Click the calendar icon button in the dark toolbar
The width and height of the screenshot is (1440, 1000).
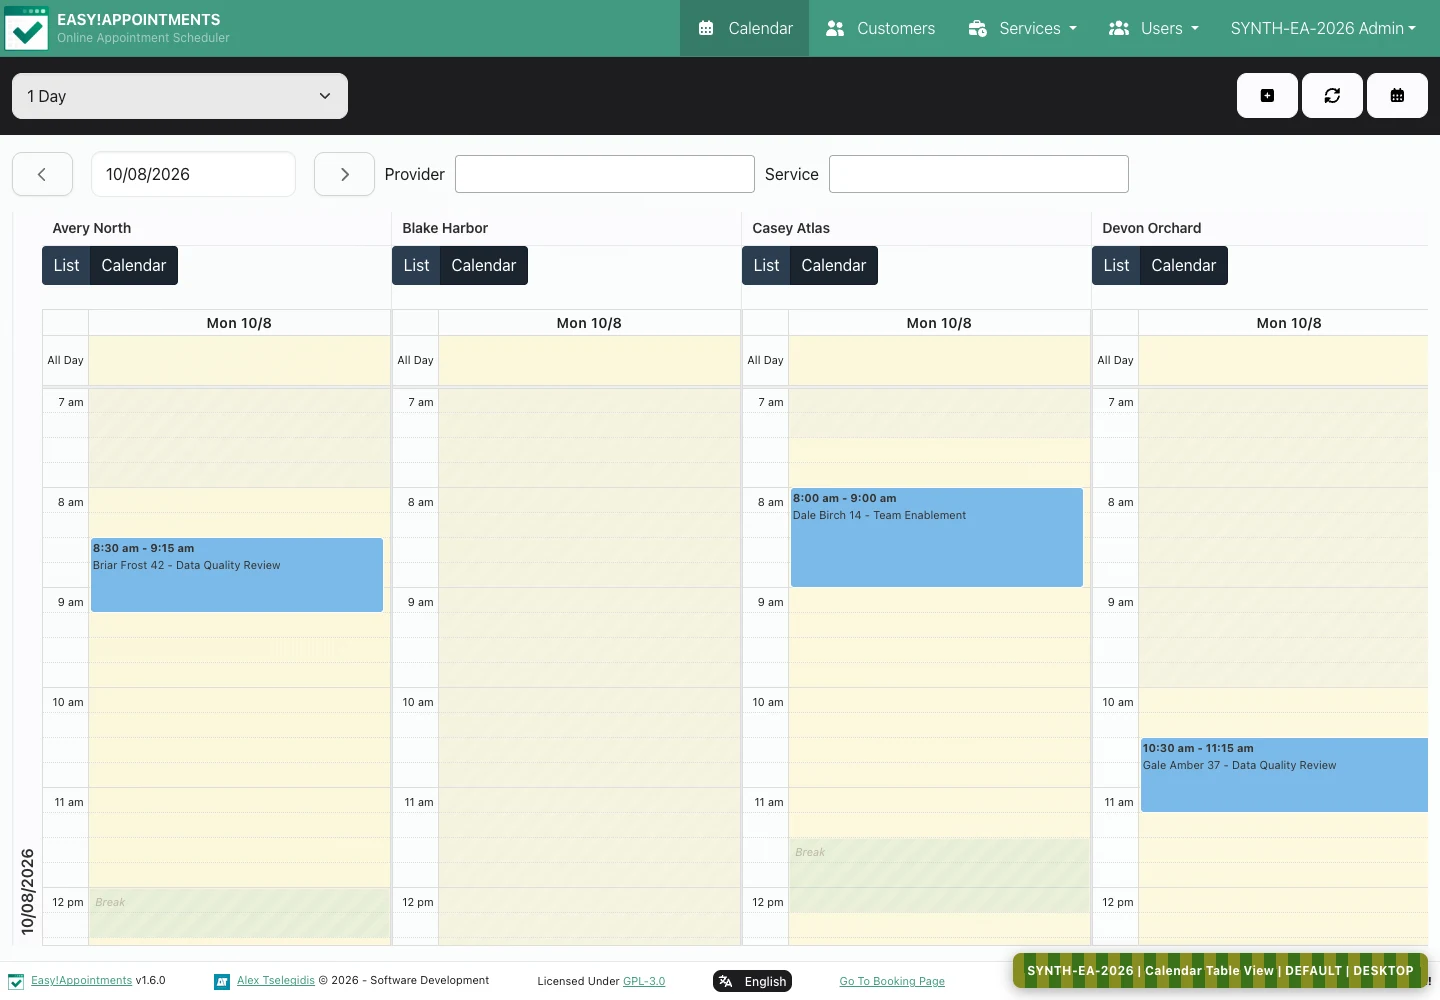point(1397,96)
